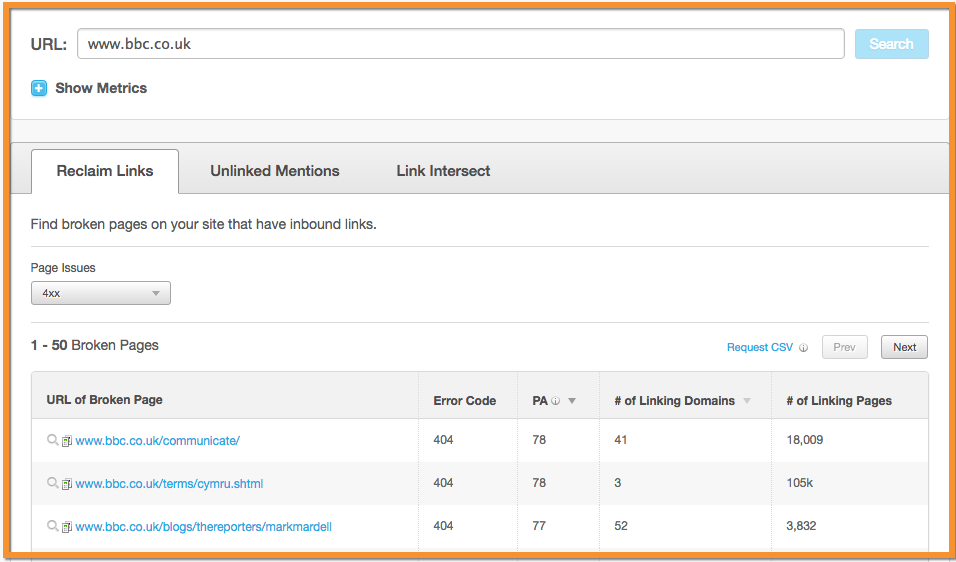Focus the URL input field
This screenshot has width=956, height=562.
(x=460, y=44)
